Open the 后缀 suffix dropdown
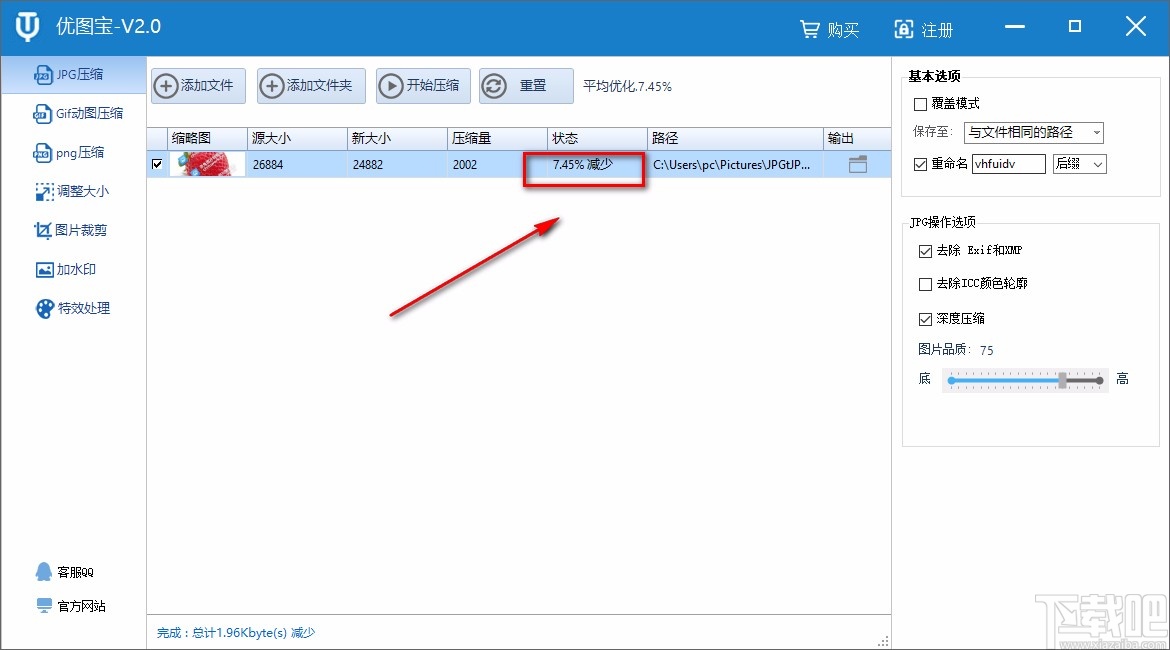The image size is (1170, 650). (1079, 164)
